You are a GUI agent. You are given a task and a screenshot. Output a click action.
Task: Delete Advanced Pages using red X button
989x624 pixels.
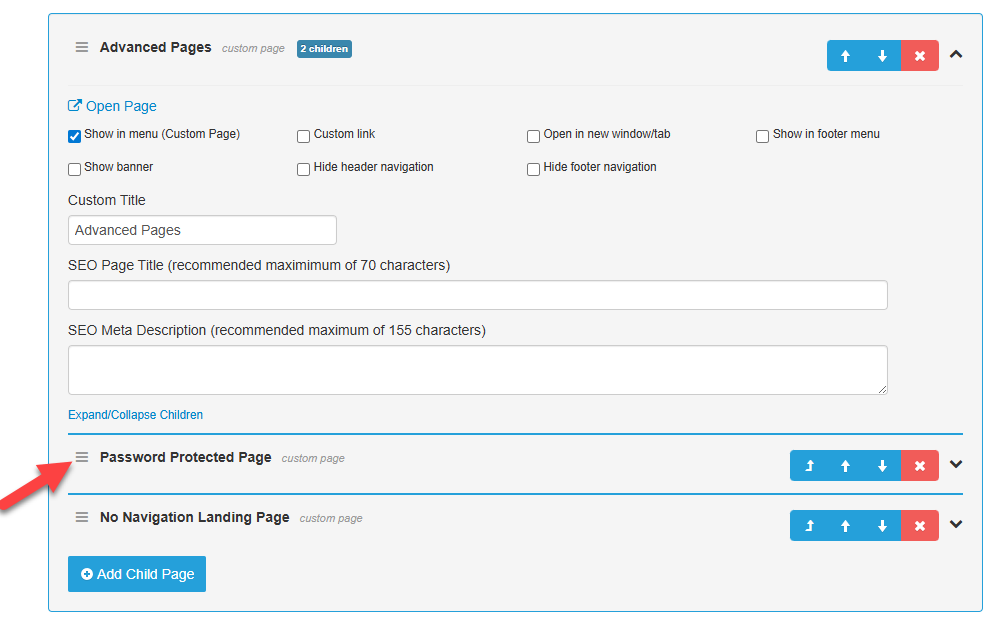[x=919, y=56]
